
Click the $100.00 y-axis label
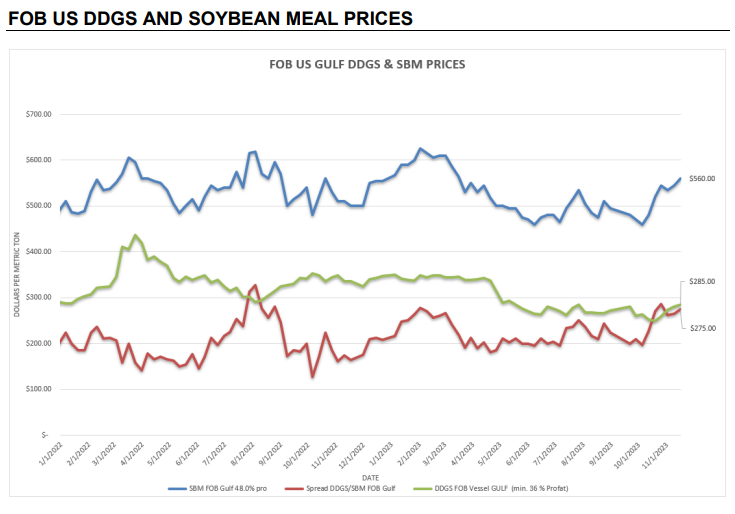[x=38, y=389]
